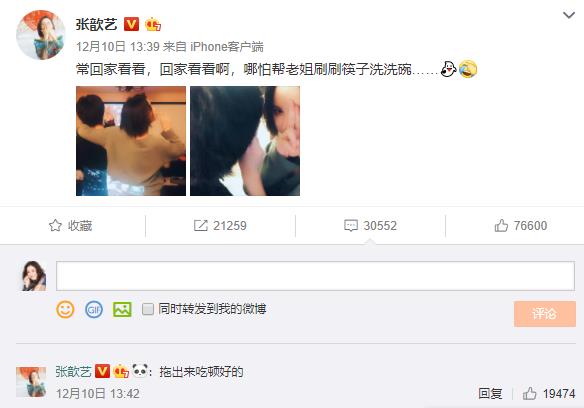Open the comments tab showing 30552
584x408 pixels.
pyautogui.click(x=371, y=225)
